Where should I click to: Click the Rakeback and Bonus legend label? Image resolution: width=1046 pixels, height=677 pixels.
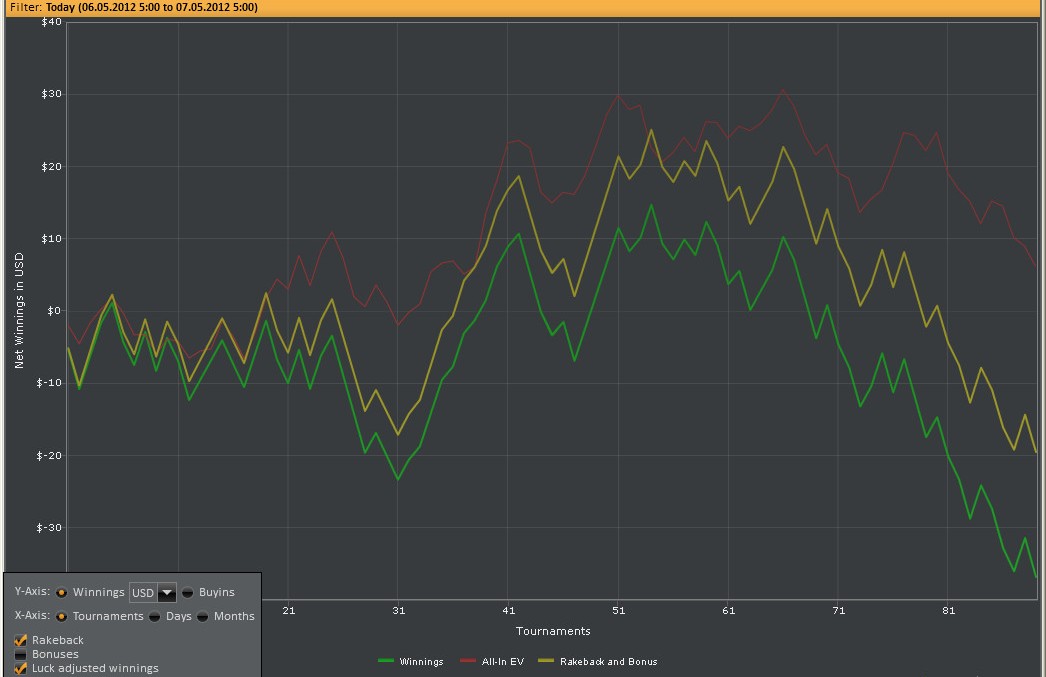608,661
